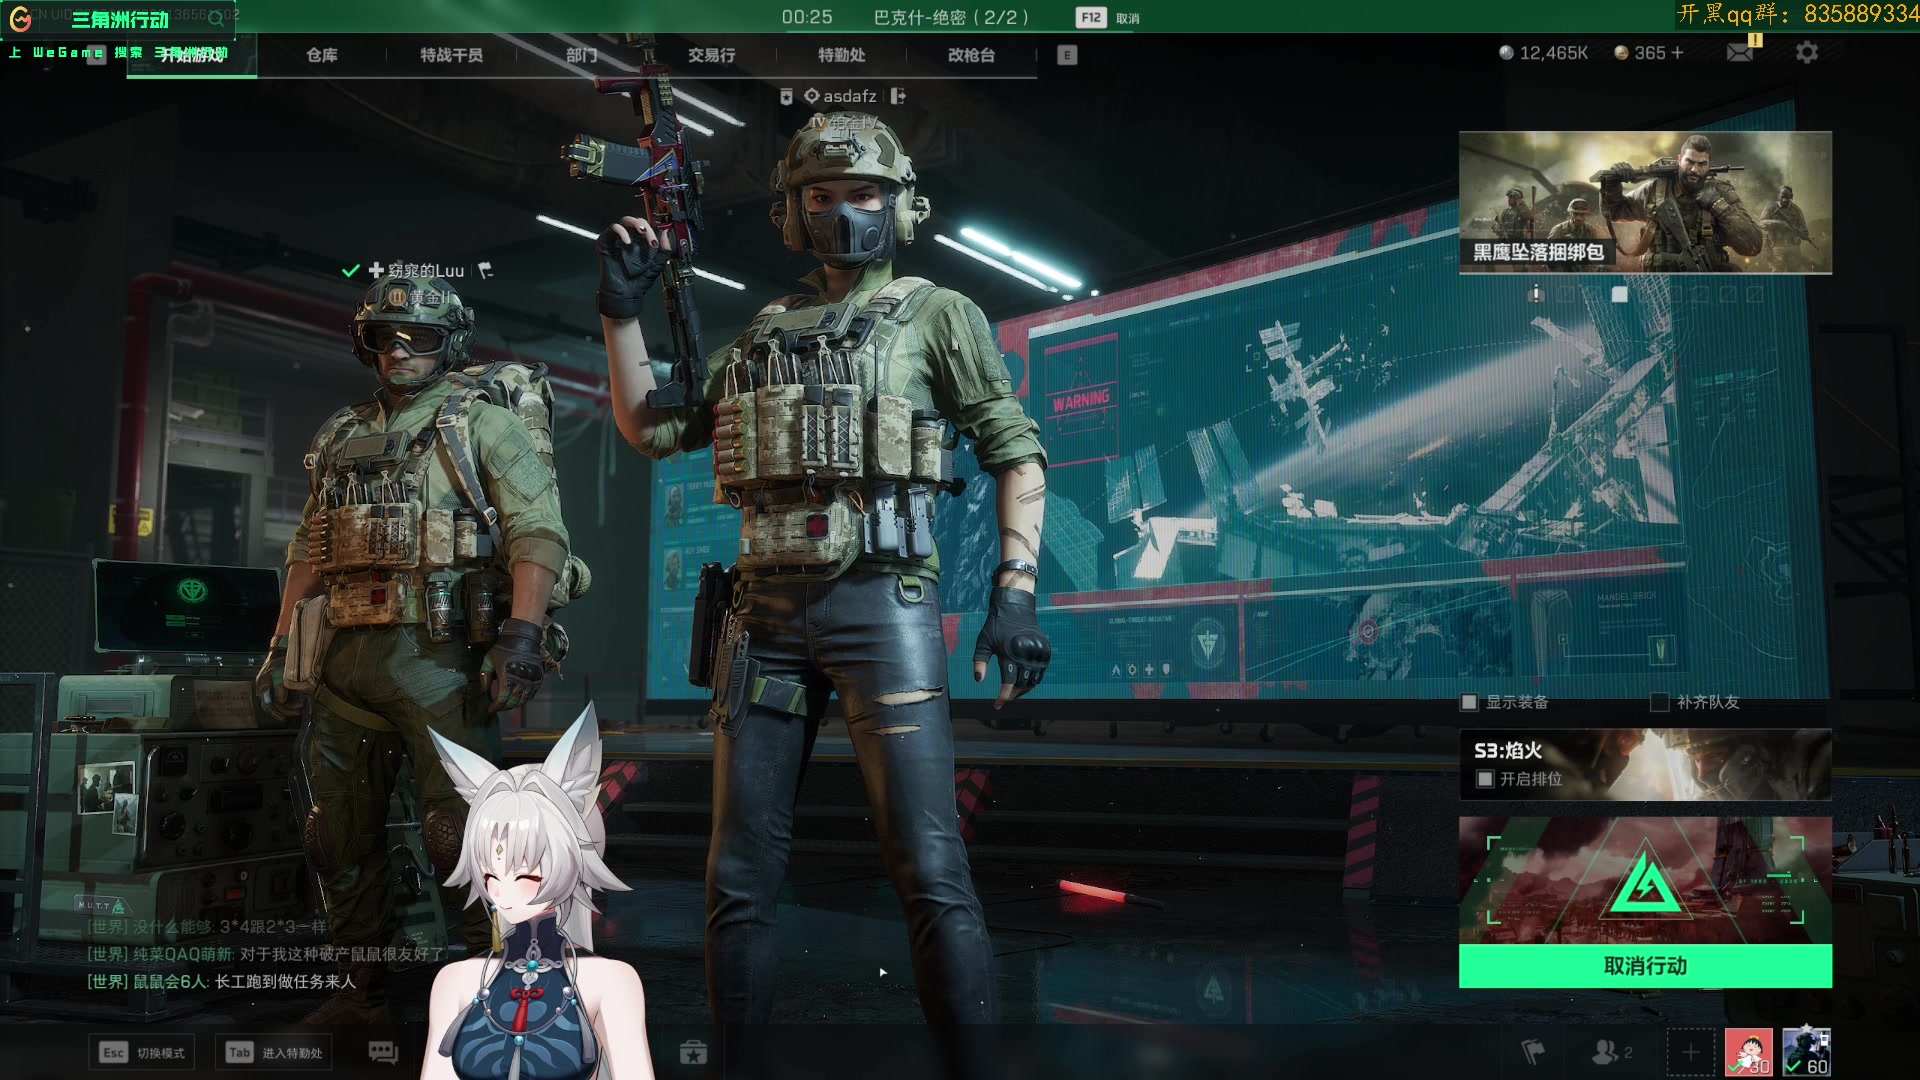Open the 黑鹰坠落捆绑包 bundle banner
The image size is (1920, 1080).
[1645, 202]
